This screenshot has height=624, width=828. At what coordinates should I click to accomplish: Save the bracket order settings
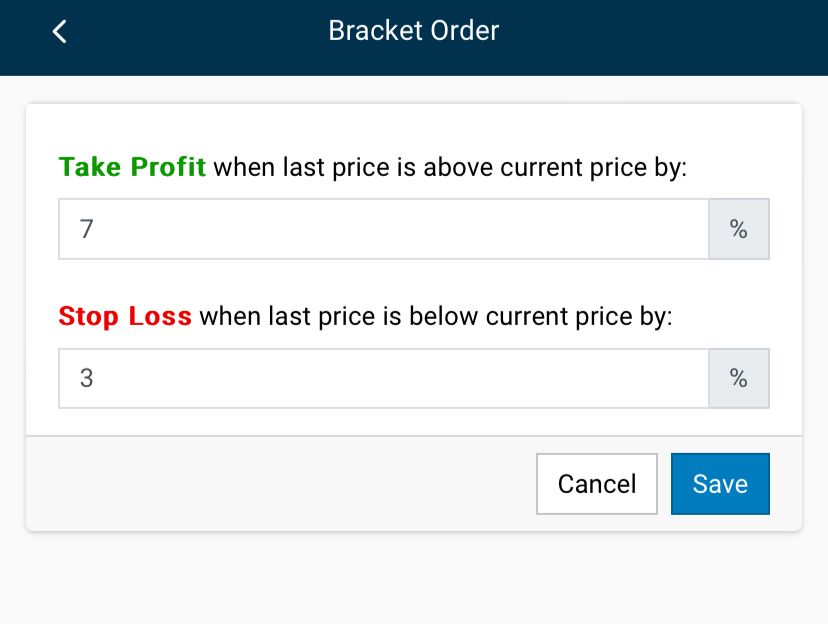720,484
